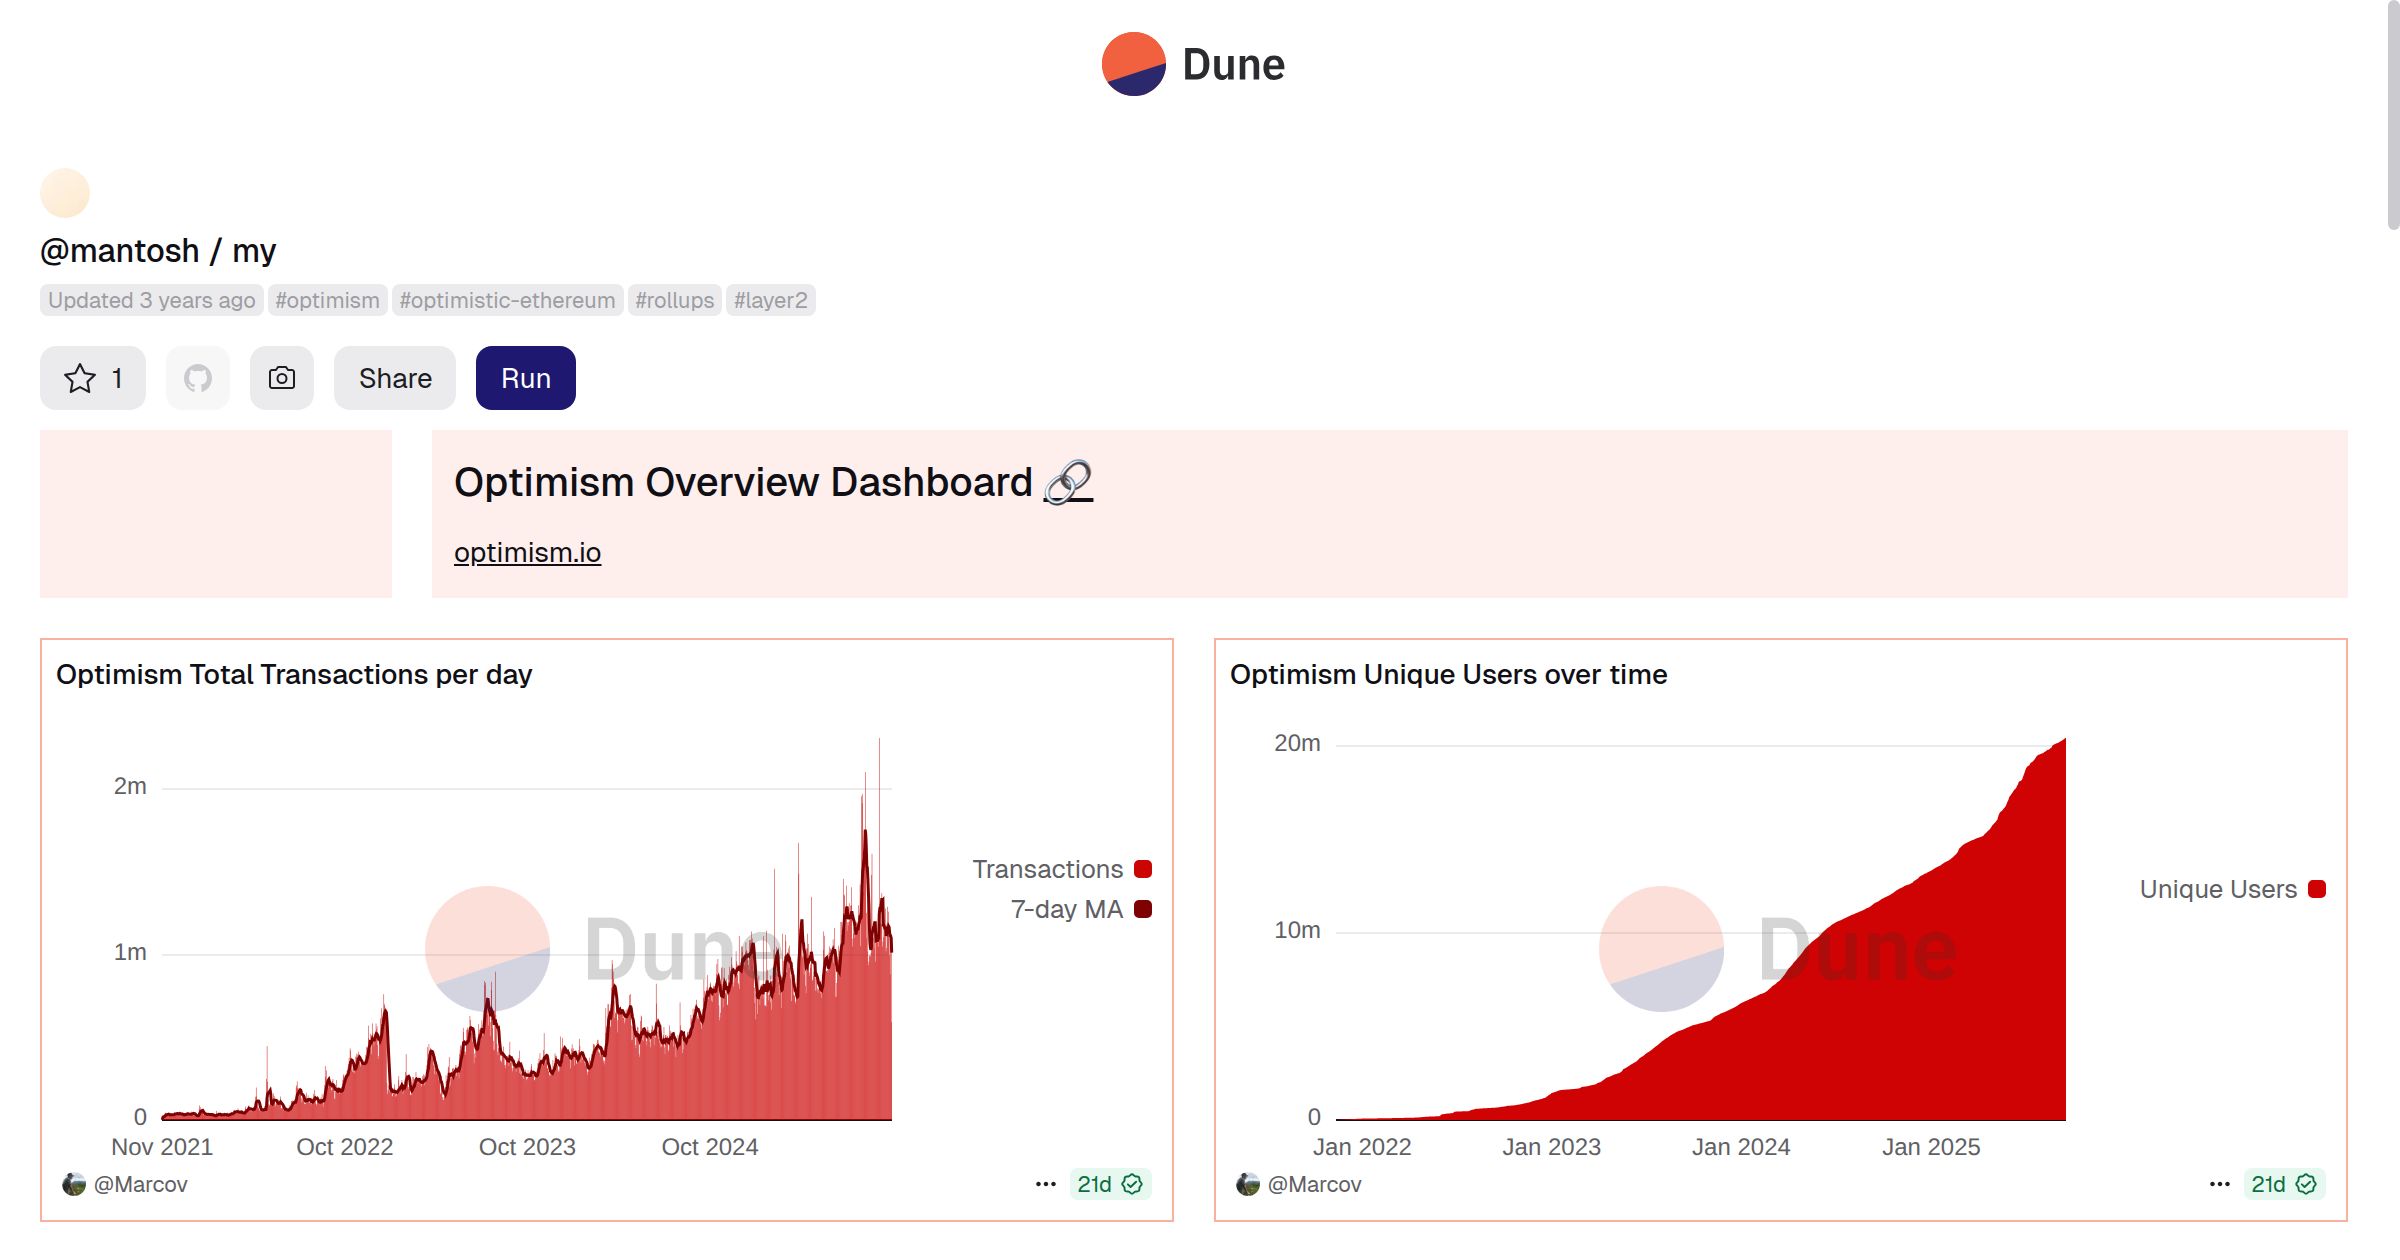Open the GitHub icon button
2400x1260 pixels.
tap(198, 378)
